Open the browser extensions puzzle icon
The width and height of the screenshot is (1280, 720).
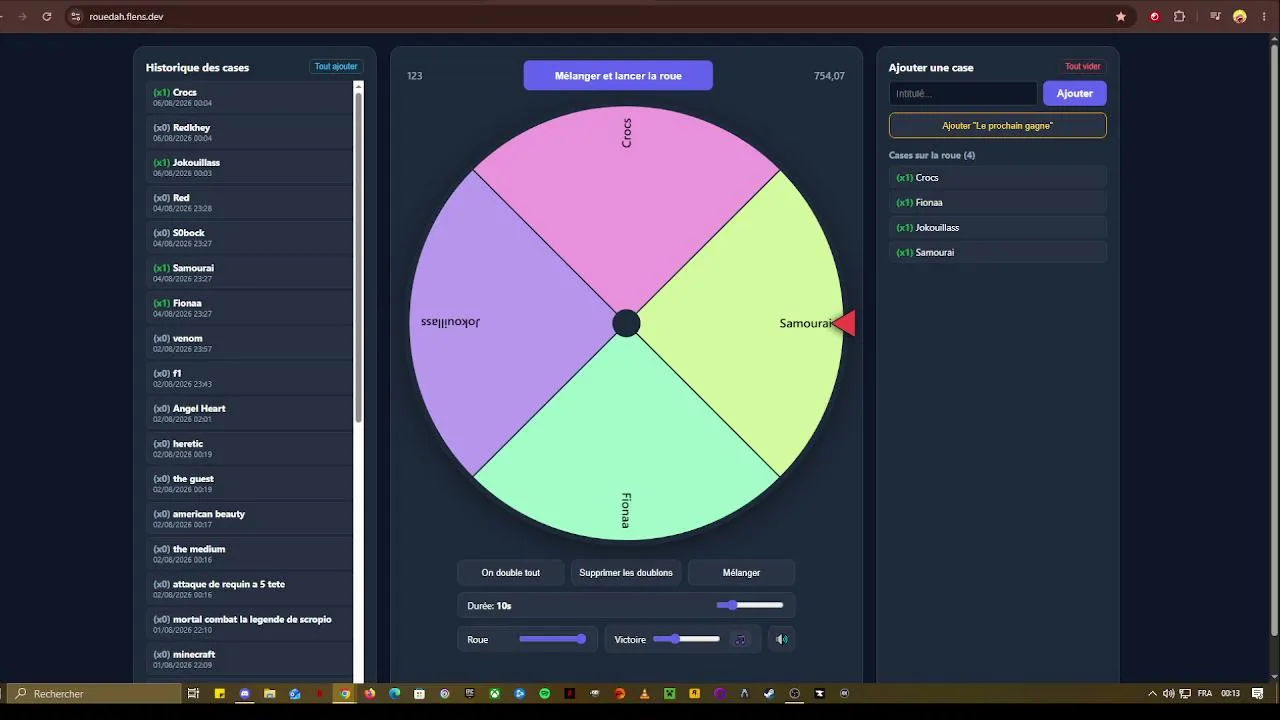tap(1179, 16)
